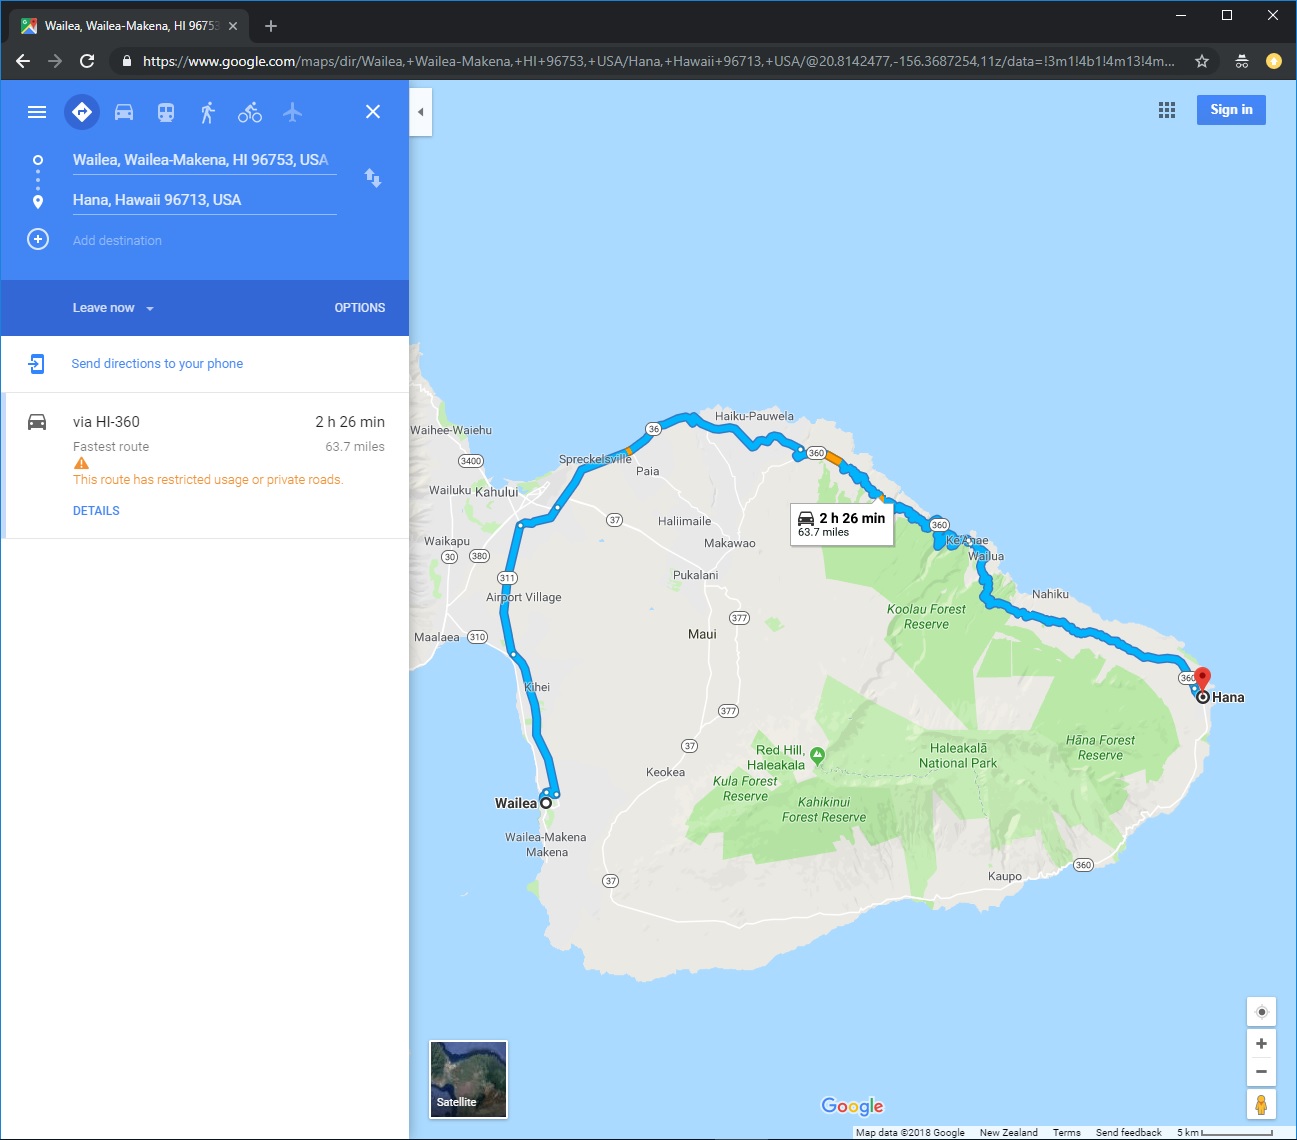The width and height of the screenshot is (1297, 1140).
Task: Select best travel mode directions icon
Action: tap(82, 112)
